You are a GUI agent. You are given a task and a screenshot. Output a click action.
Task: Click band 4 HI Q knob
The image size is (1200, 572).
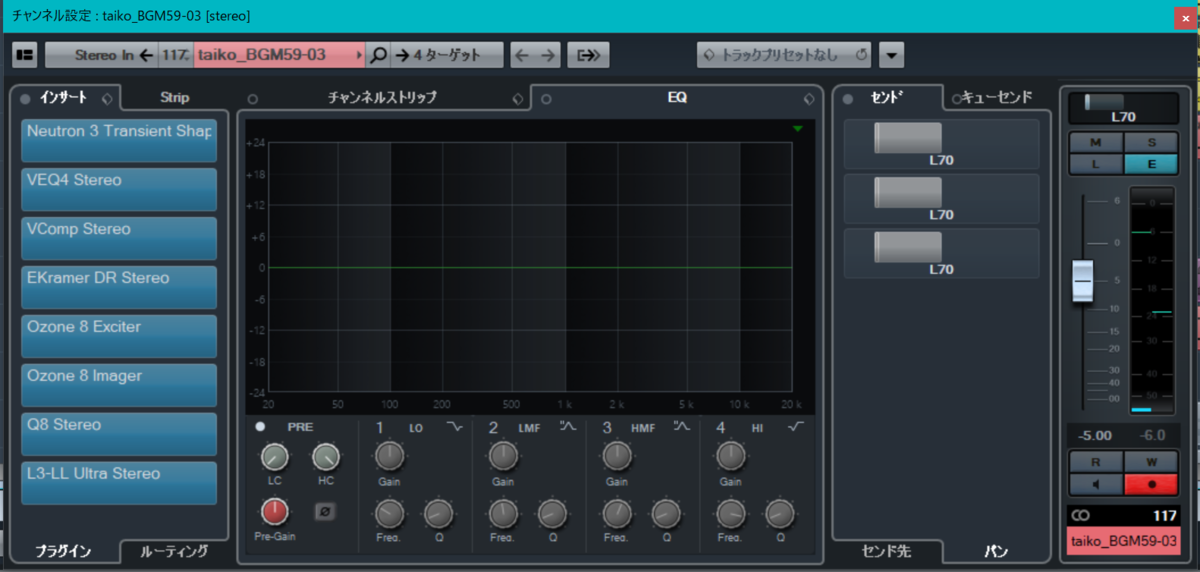[x=780, y=515]
